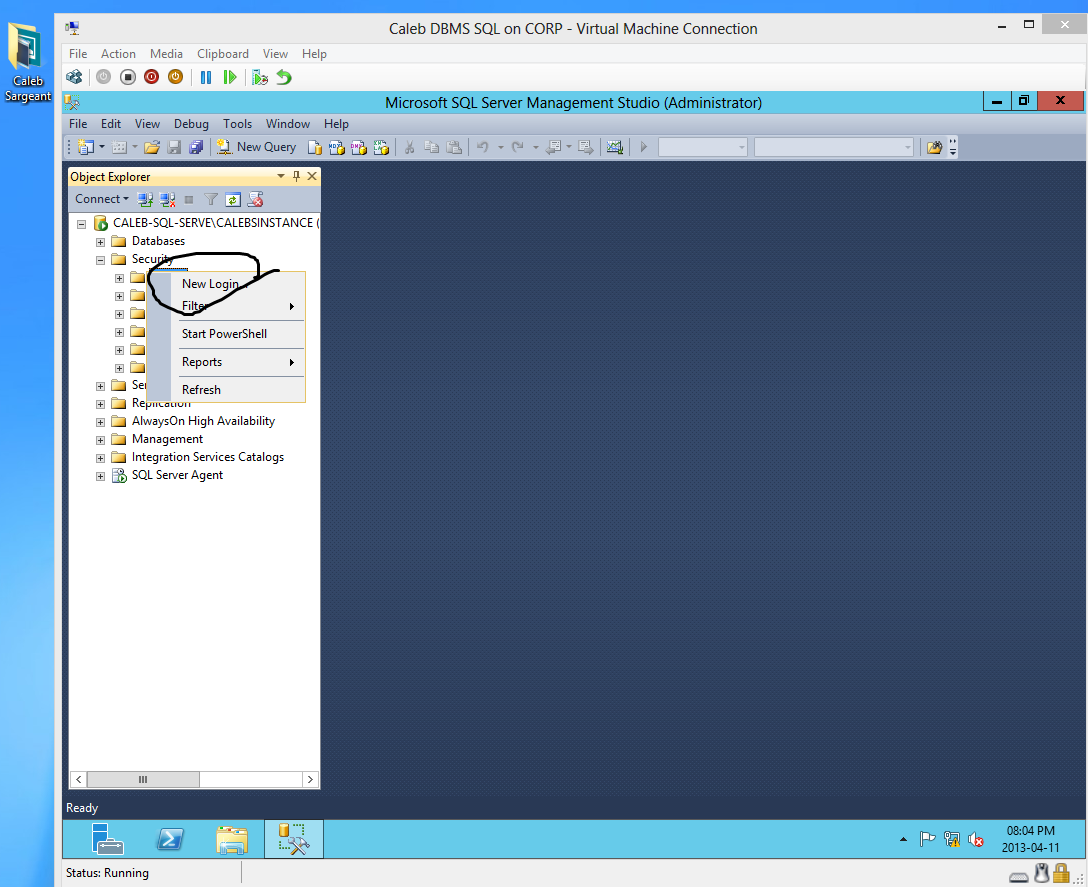Open the Connect dropdown in Object Explorer
1088x887 pixels.
pos(101,199)
